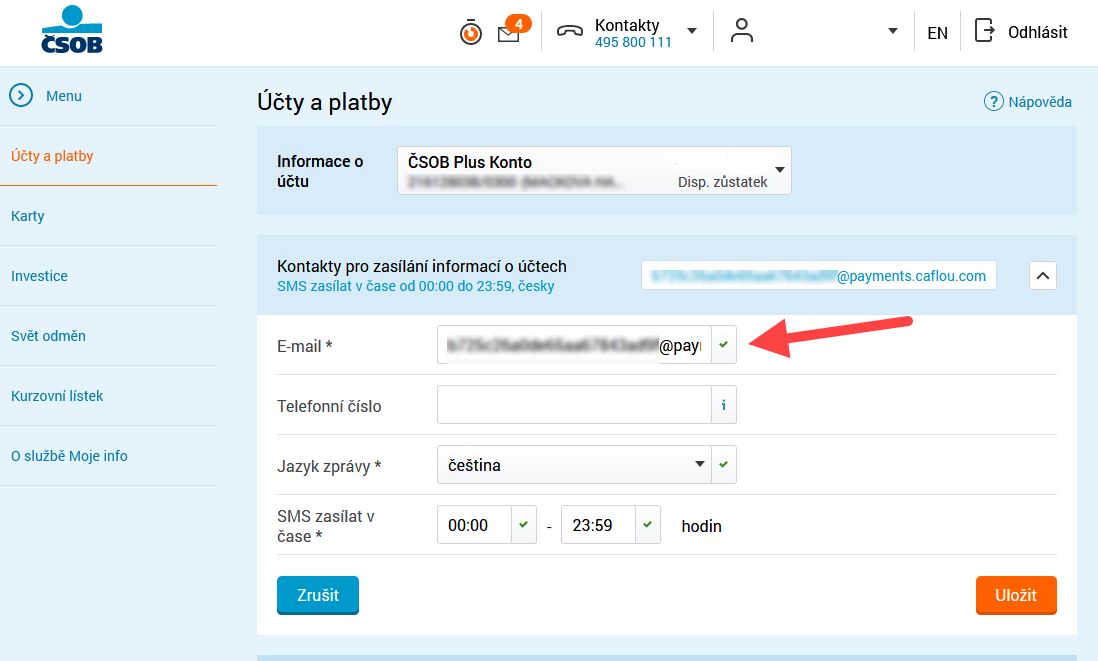
Task: Expand the Kontakty dropdown arrow
Action: [x=692, y=31]
